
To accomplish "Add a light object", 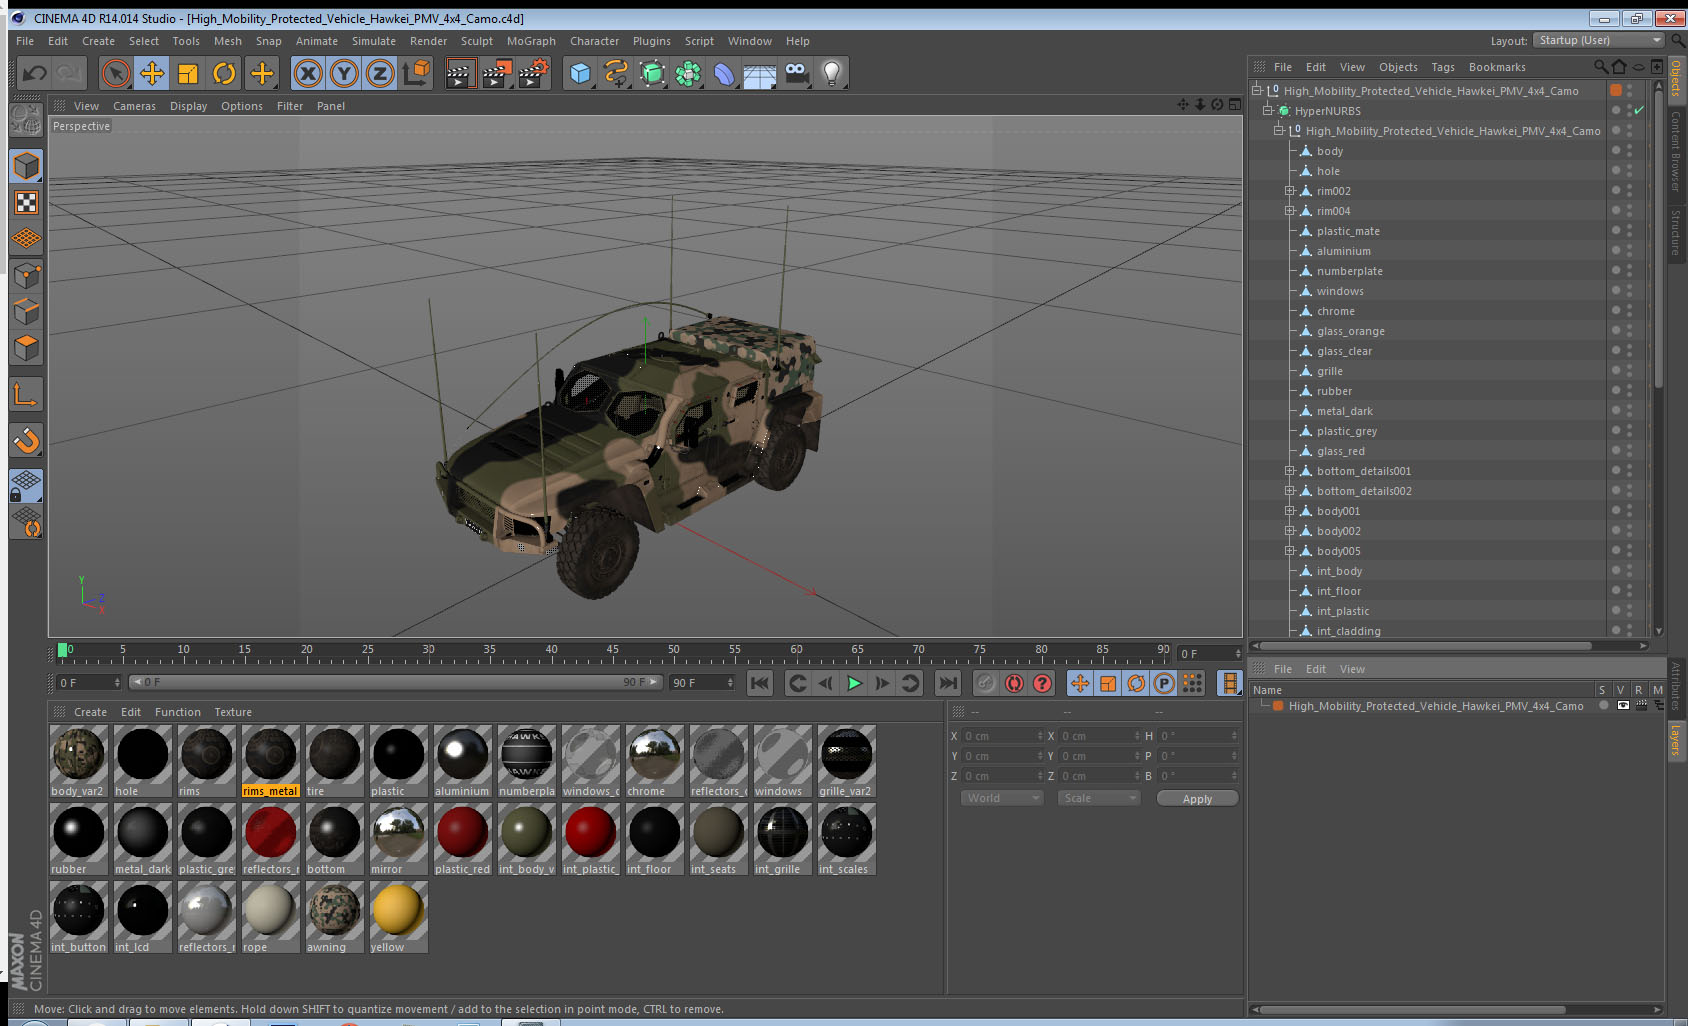I will (832, 73).
